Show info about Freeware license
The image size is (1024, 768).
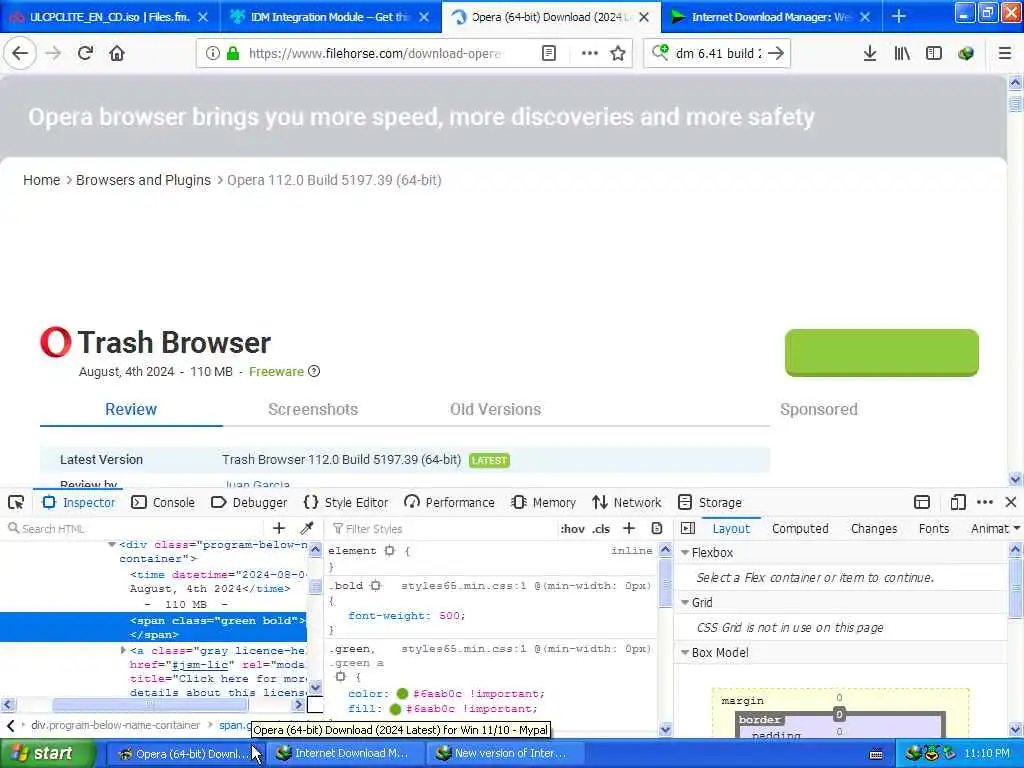314,371
